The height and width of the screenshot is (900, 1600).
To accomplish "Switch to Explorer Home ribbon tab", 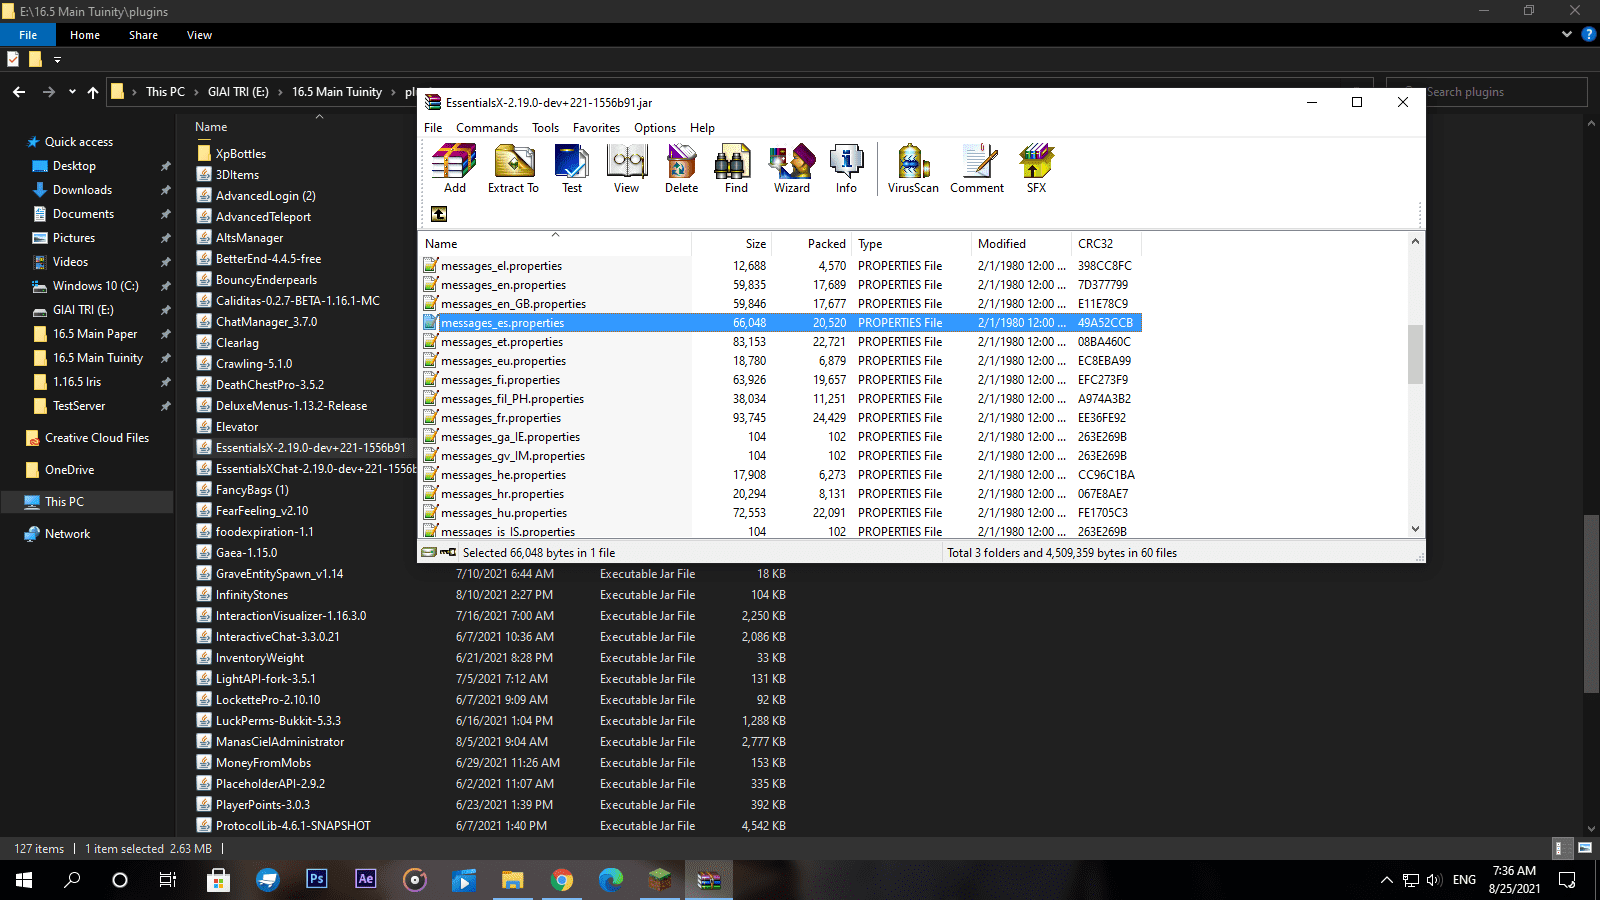I will click(x=85, y=35).
